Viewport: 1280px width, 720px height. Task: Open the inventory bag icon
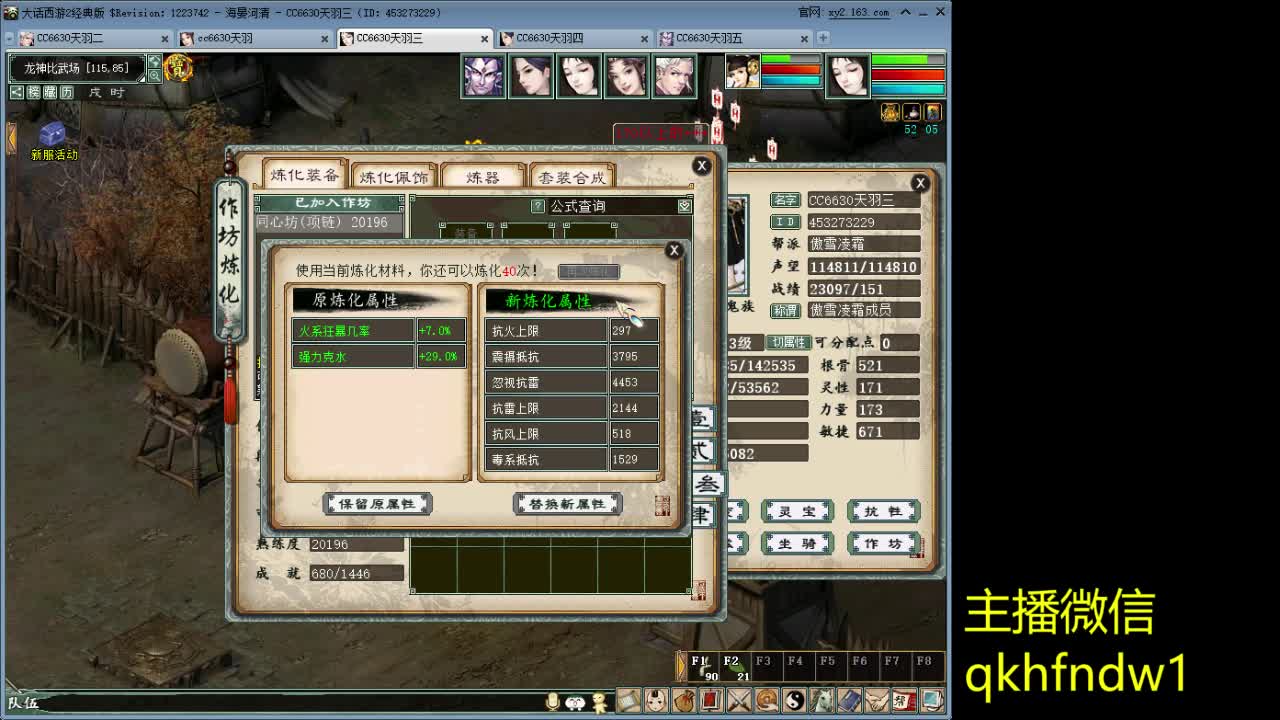click(684, 700)
